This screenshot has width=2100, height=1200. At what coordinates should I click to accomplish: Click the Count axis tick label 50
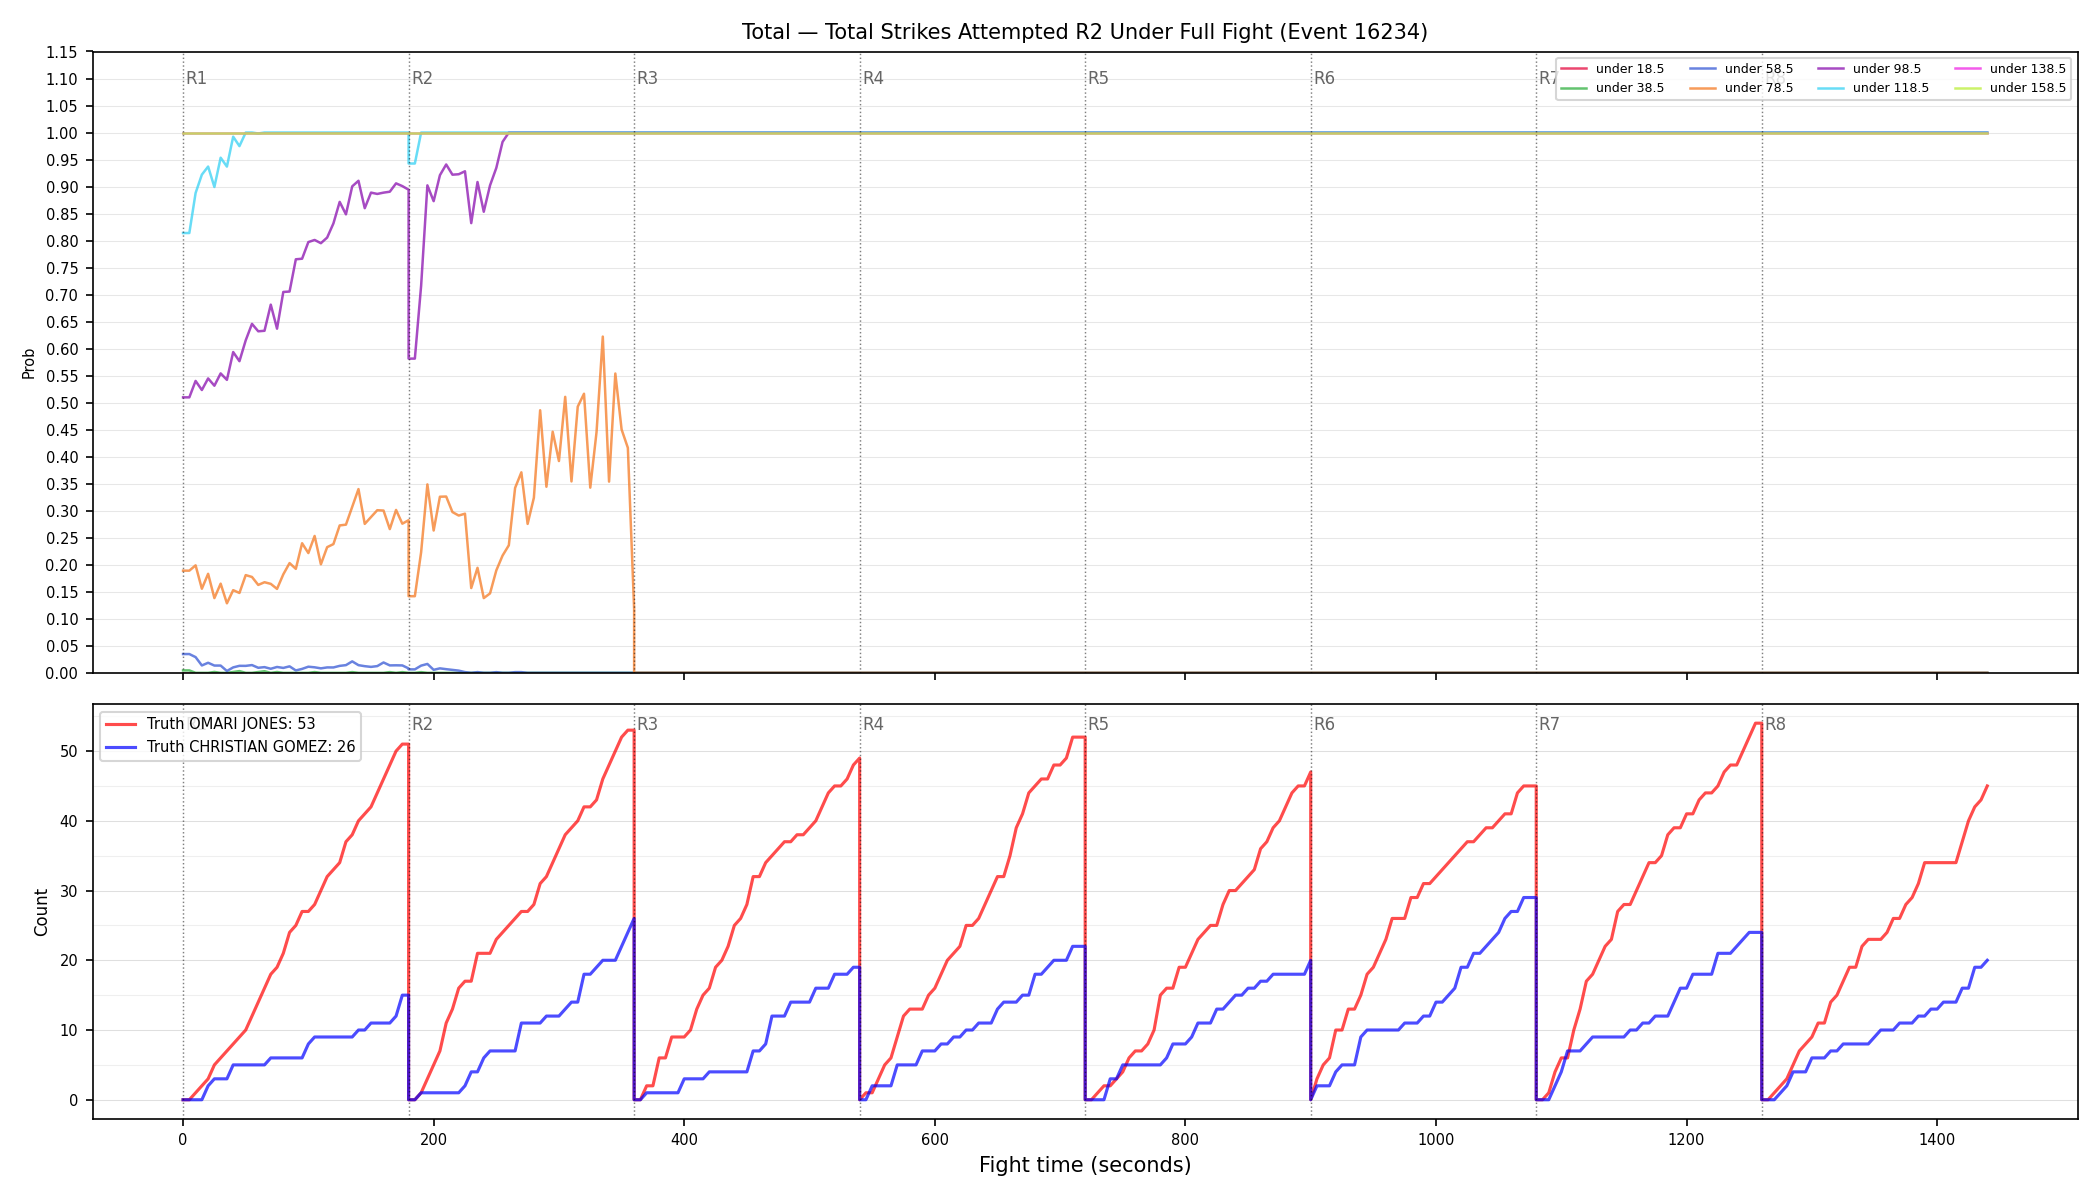coord(70,751)
